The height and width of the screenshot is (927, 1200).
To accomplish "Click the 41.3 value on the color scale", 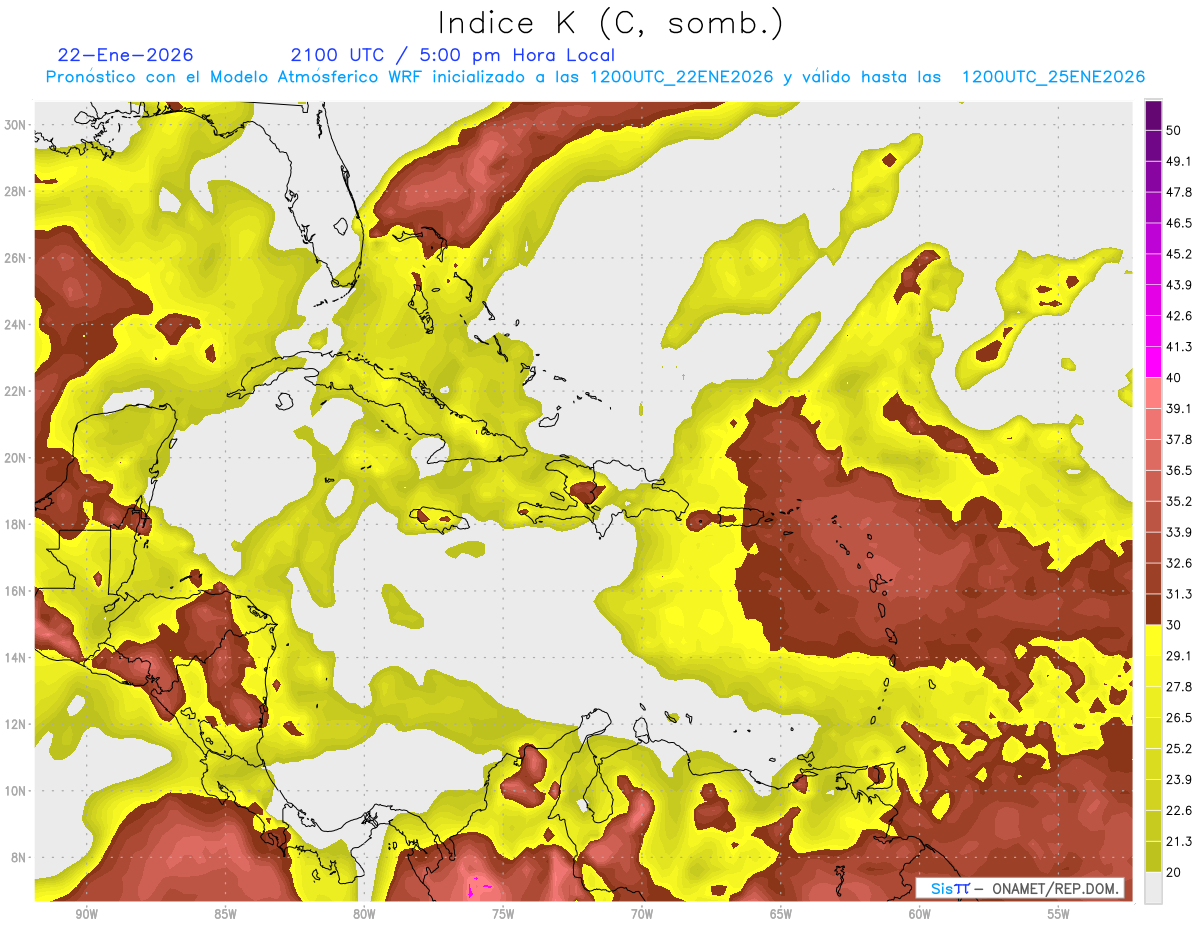I will [1178, 347].
